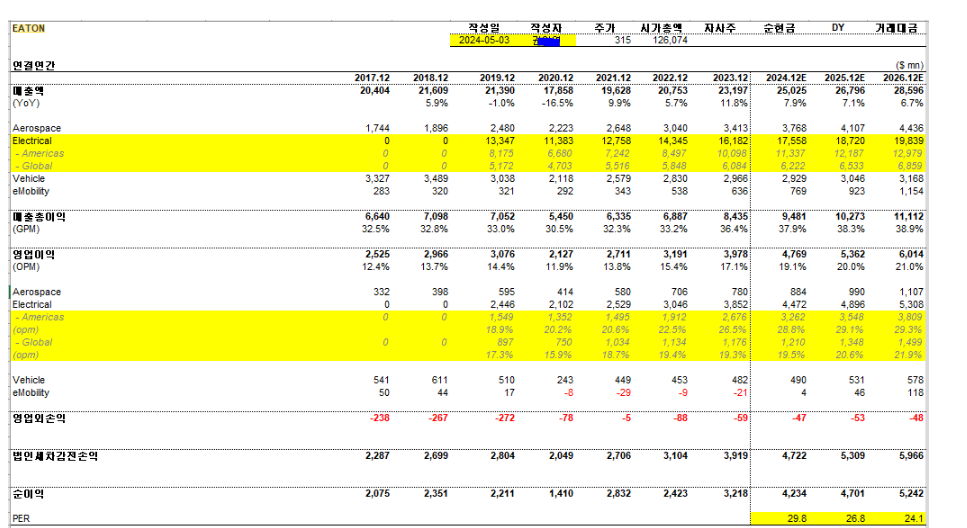Select Electrical revenue cell 13,347
The width and height of the screenshot is (967, 528).
[x=499, y=141]
